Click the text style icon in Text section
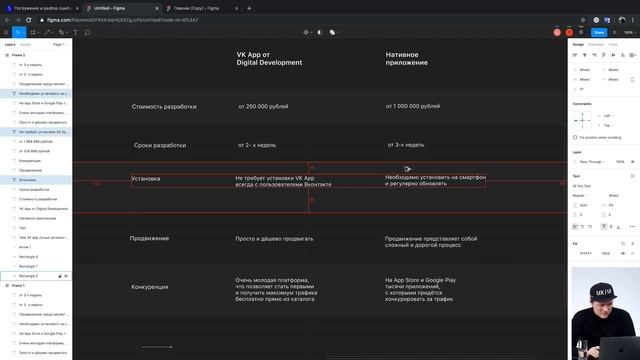This screenshot has width=640, height=360. (633, 176)
